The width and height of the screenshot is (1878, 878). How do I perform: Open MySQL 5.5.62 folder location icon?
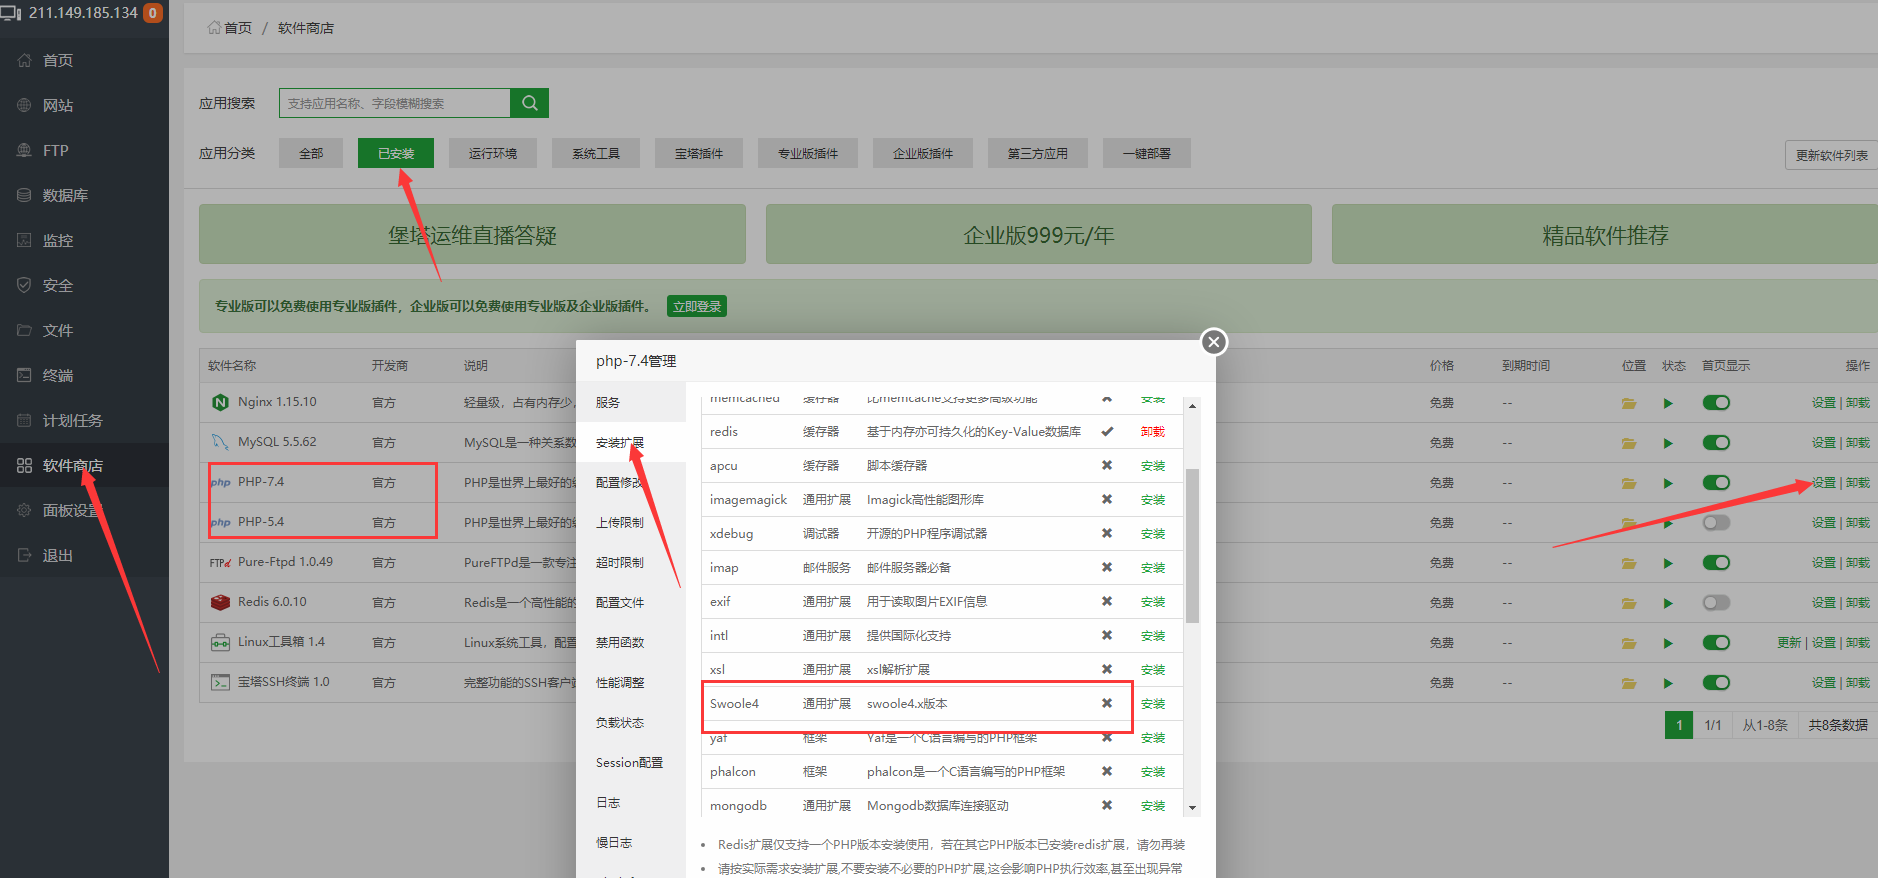[1629, 443]
